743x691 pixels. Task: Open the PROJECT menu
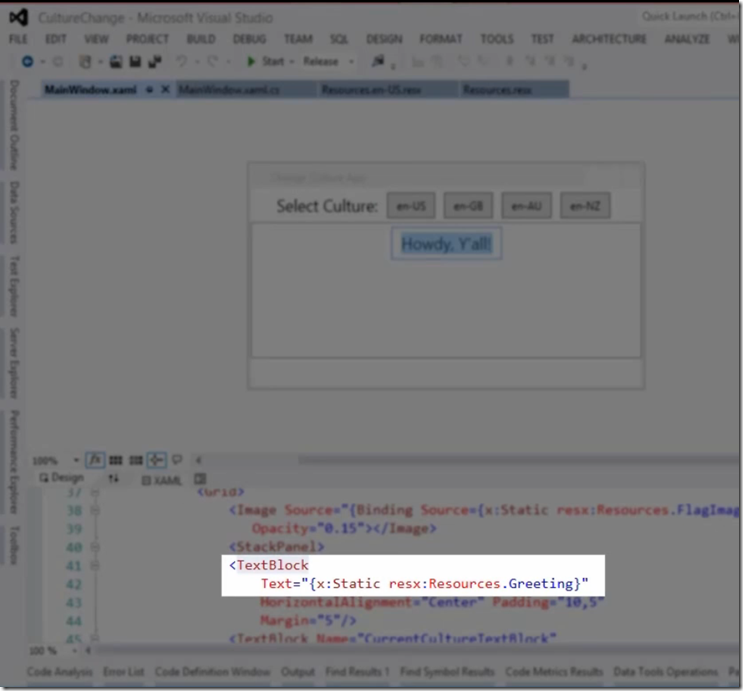pyautogui.click(x=147, y=39)
